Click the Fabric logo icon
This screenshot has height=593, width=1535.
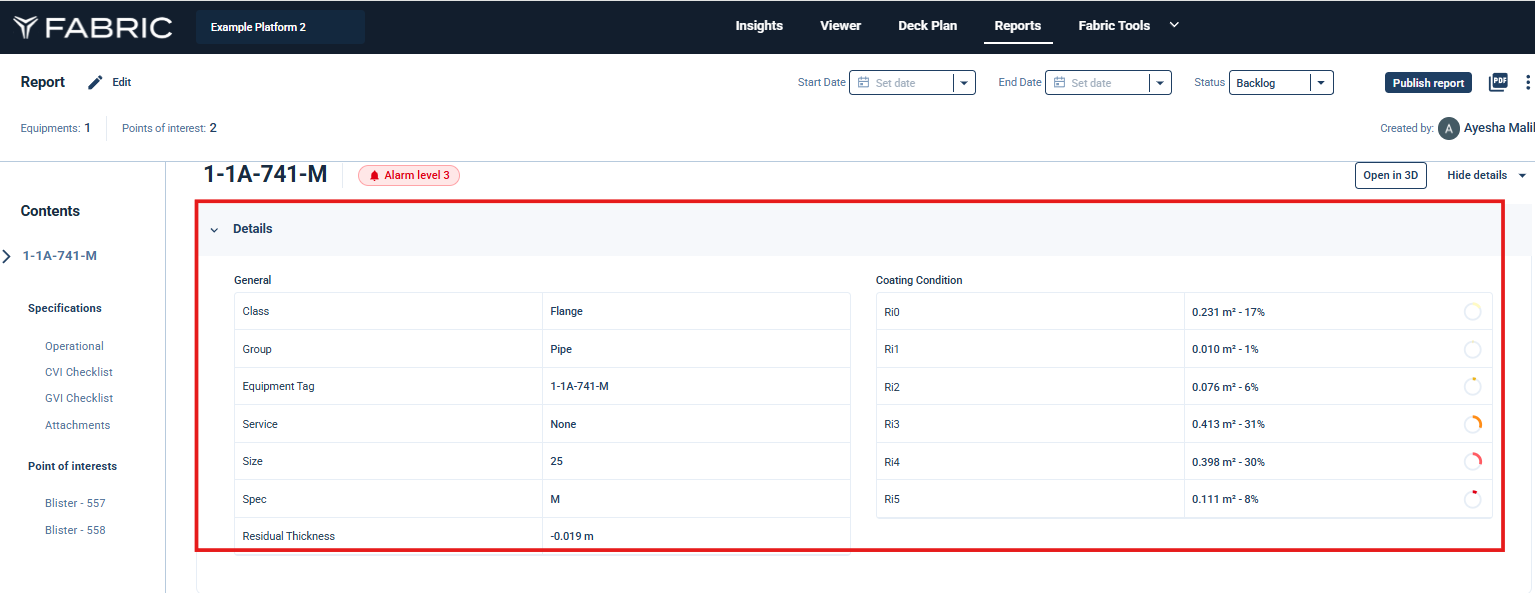pos(26,27)
